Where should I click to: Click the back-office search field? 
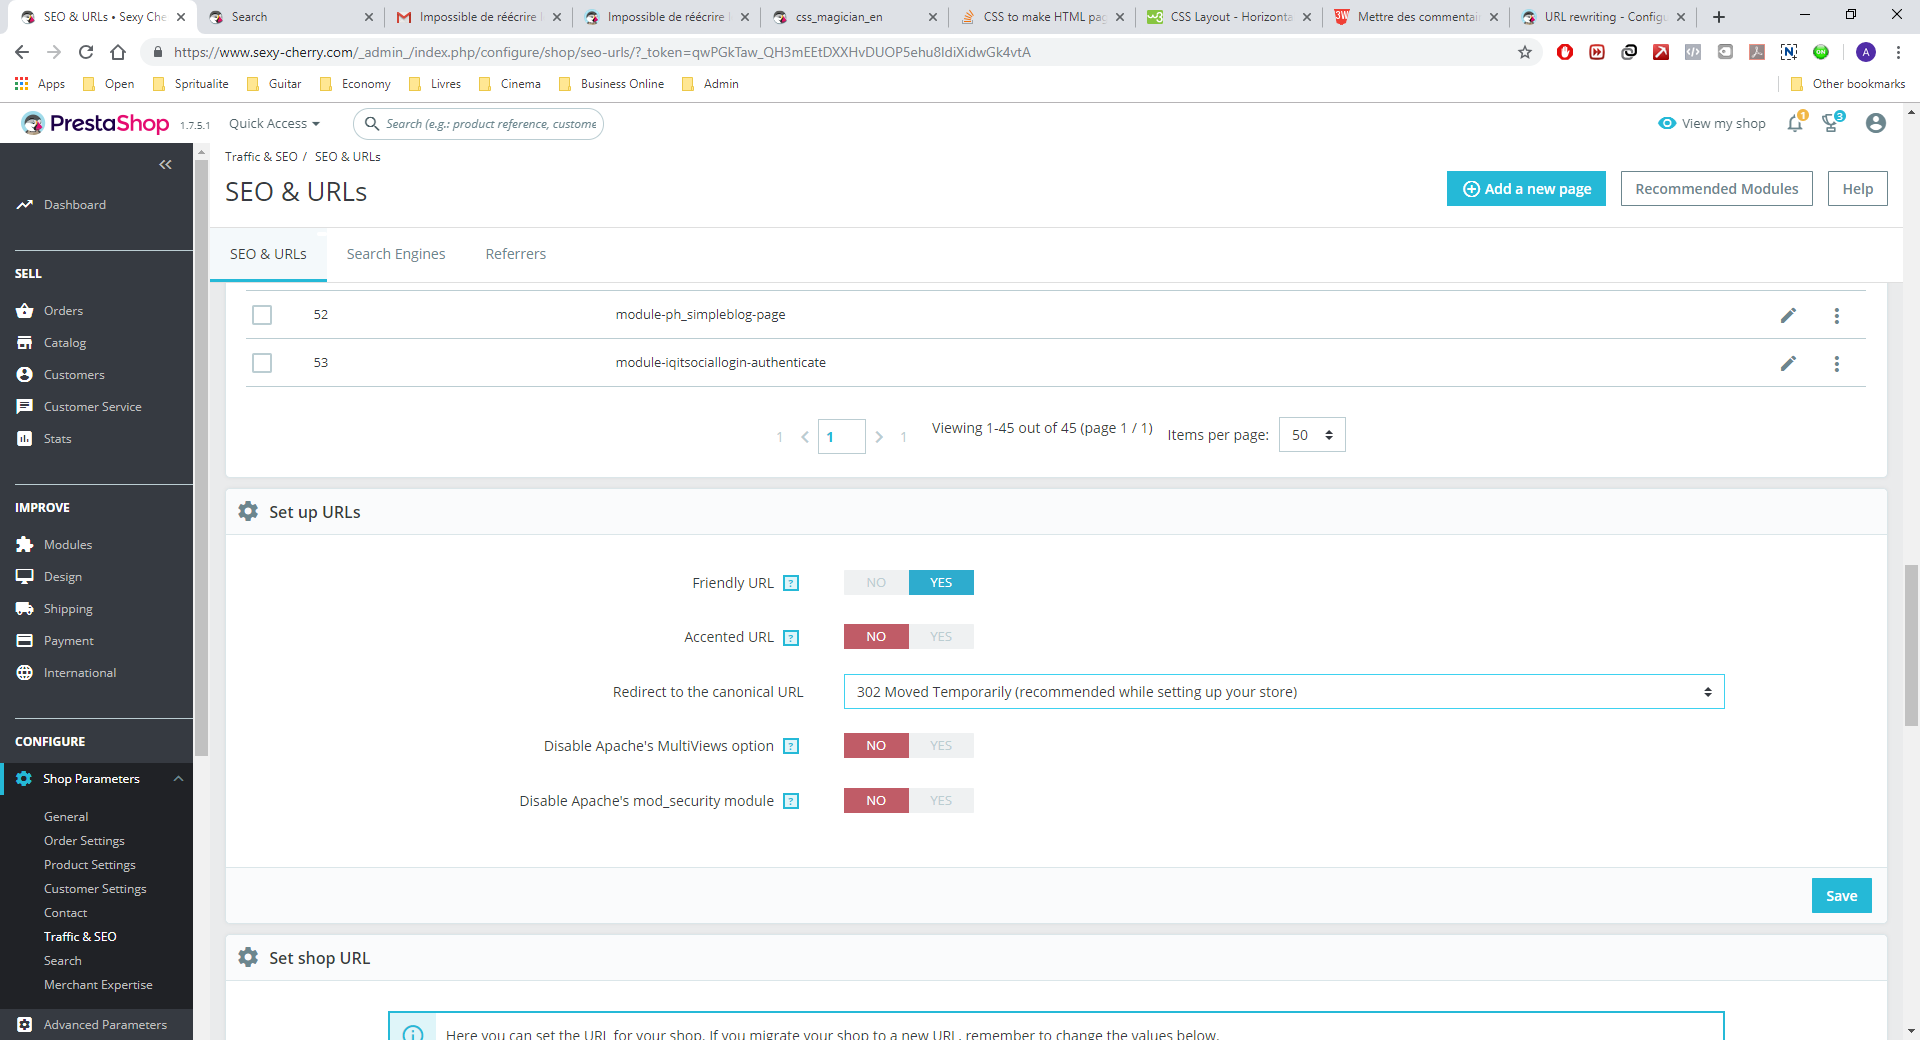(478, 124)
